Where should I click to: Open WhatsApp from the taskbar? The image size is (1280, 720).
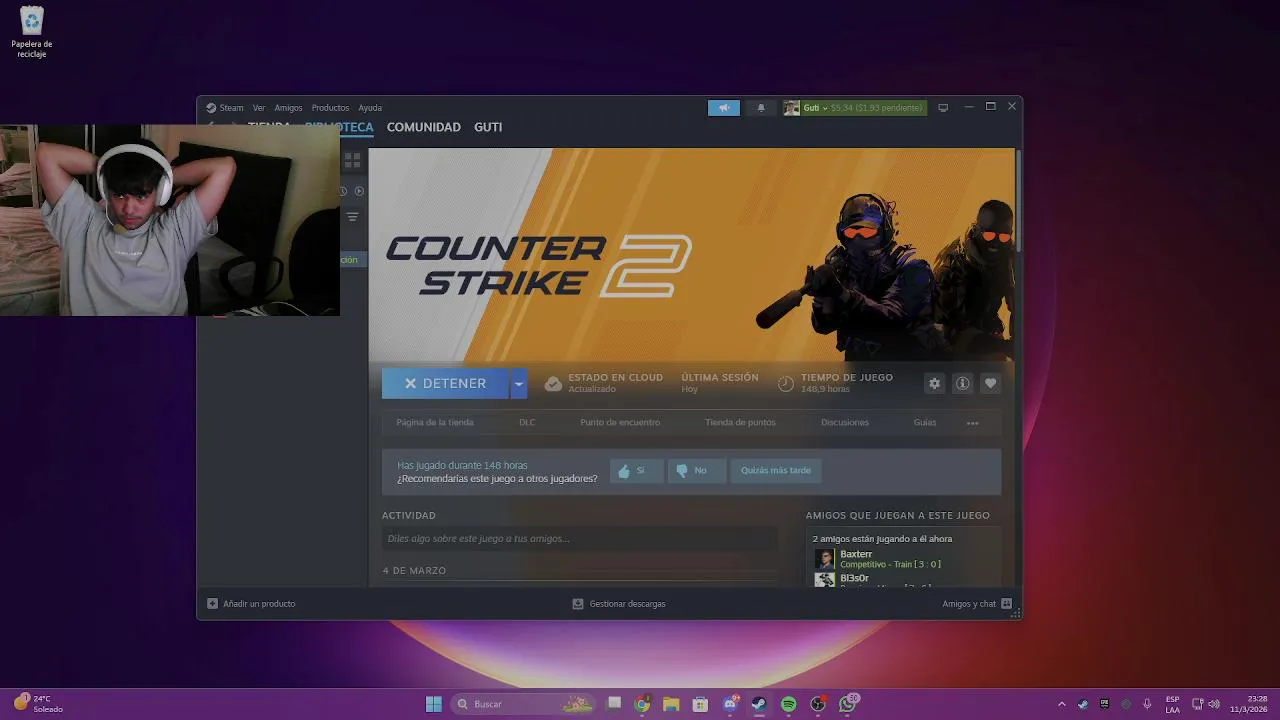click(847, 704)
